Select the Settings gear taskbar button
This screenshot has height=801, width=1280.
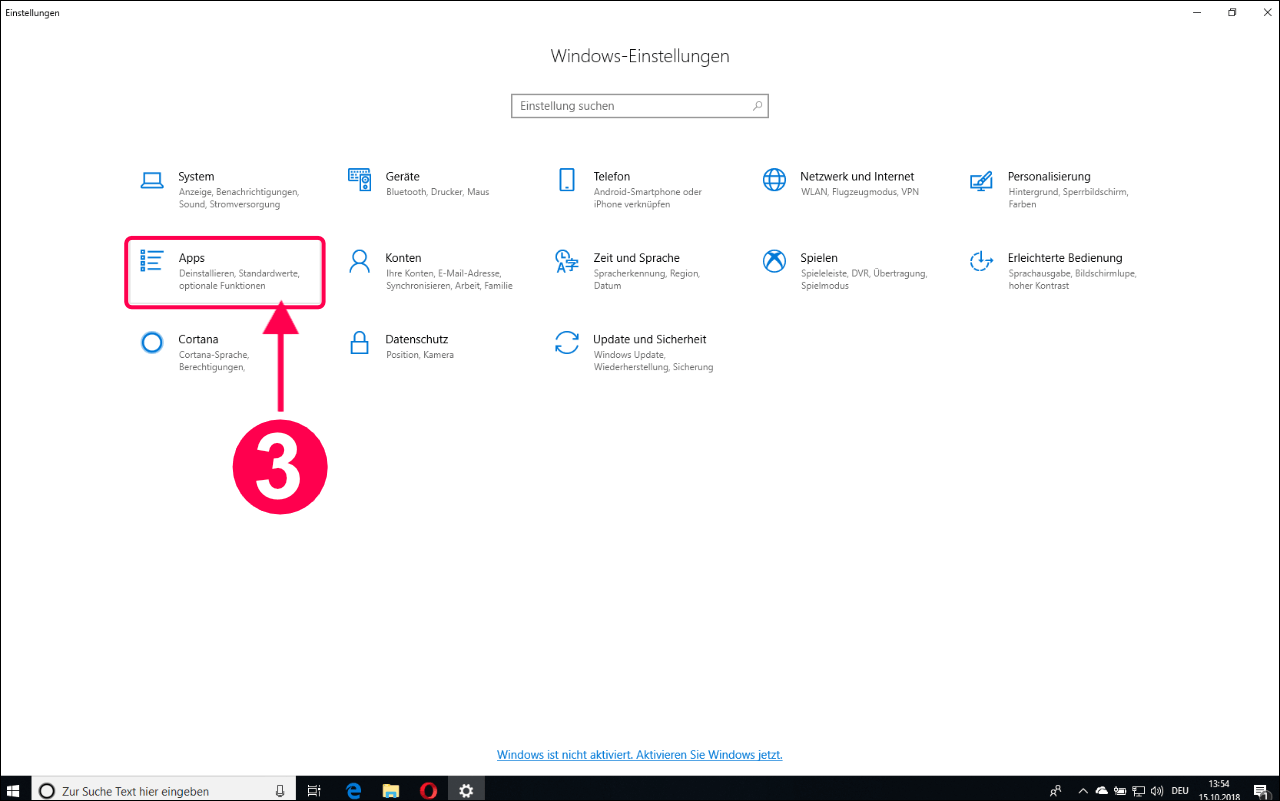coord(466,790)
